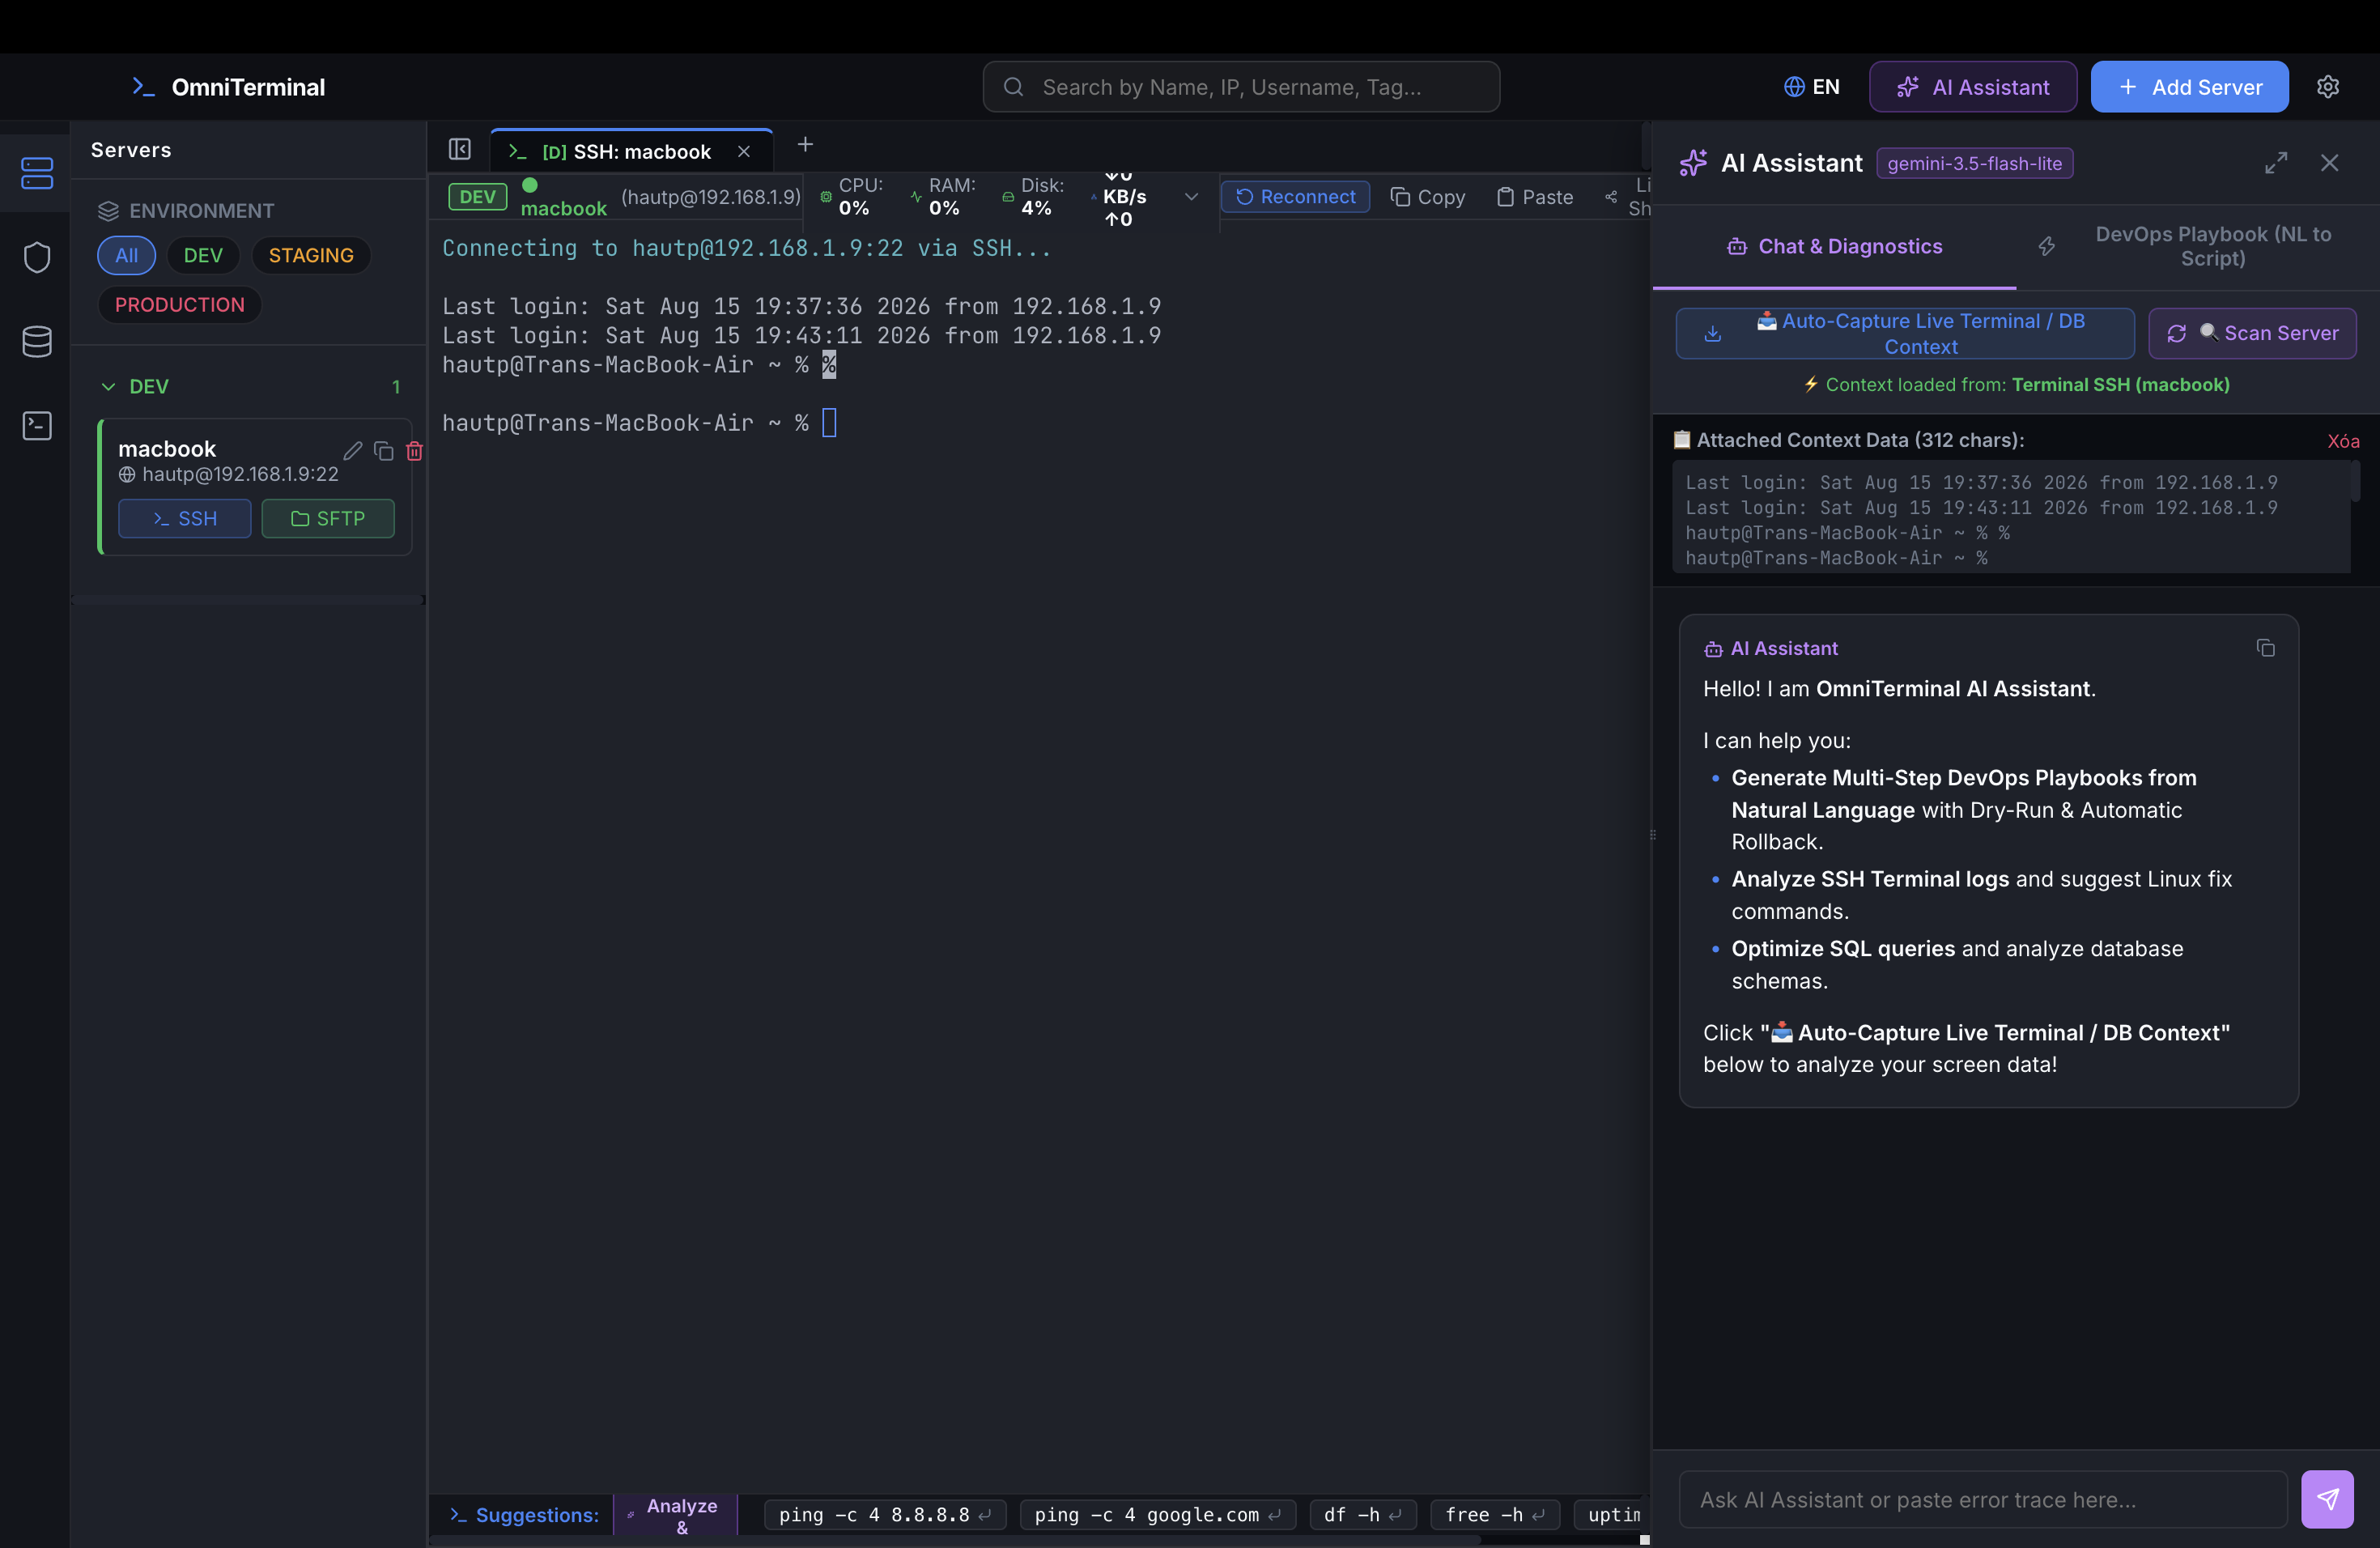This screenshot has height=1548, width=2380.
Task: Filter servers by PRODUCTION environment
Action: coord(179,304)
